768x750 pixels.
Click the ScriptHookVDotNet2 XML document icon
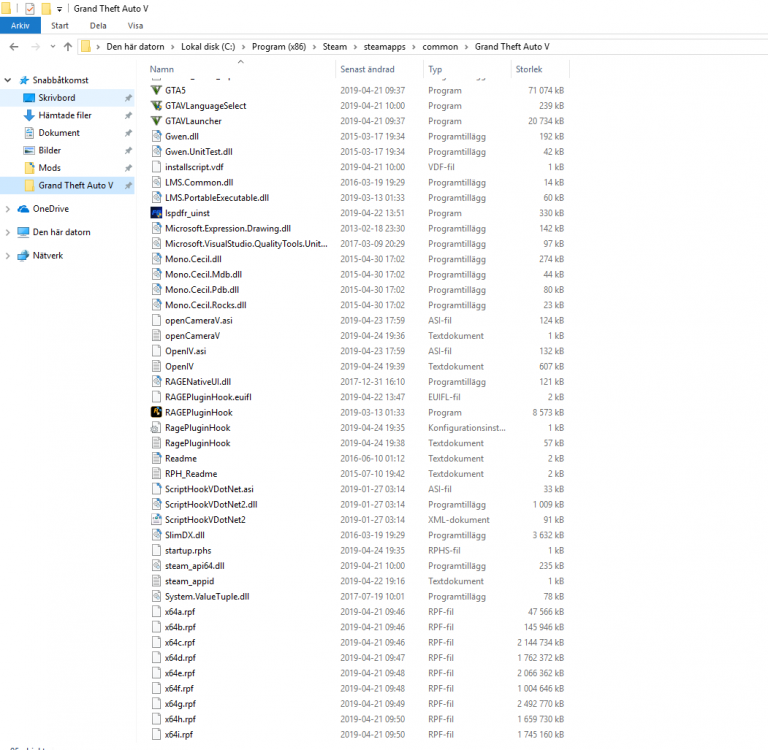click(156, 519)
